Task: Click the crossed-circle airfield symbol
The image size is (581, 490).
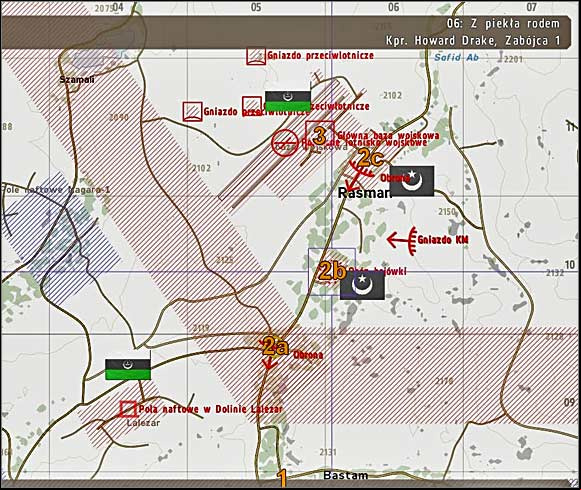Action: click(285, 143)
